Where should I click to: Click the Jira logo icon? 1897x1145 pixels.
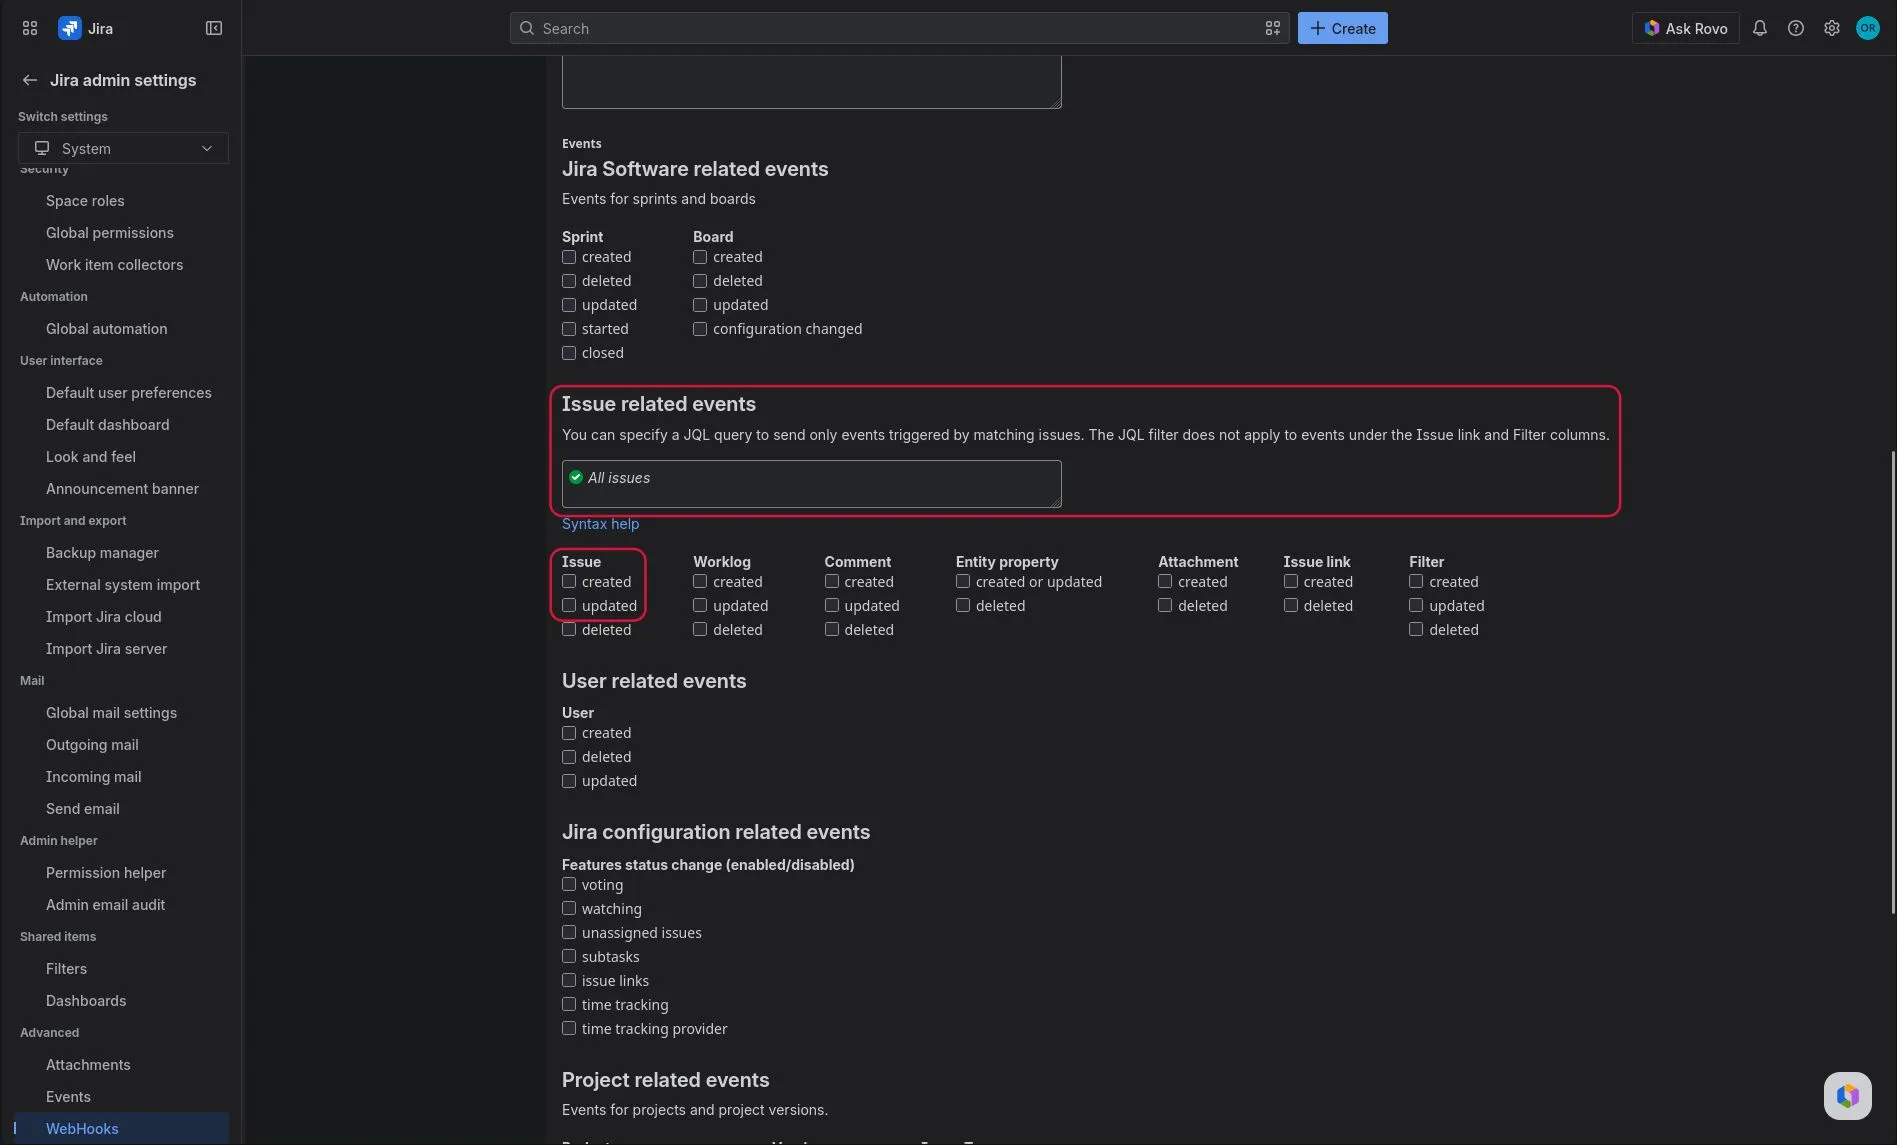69,28
